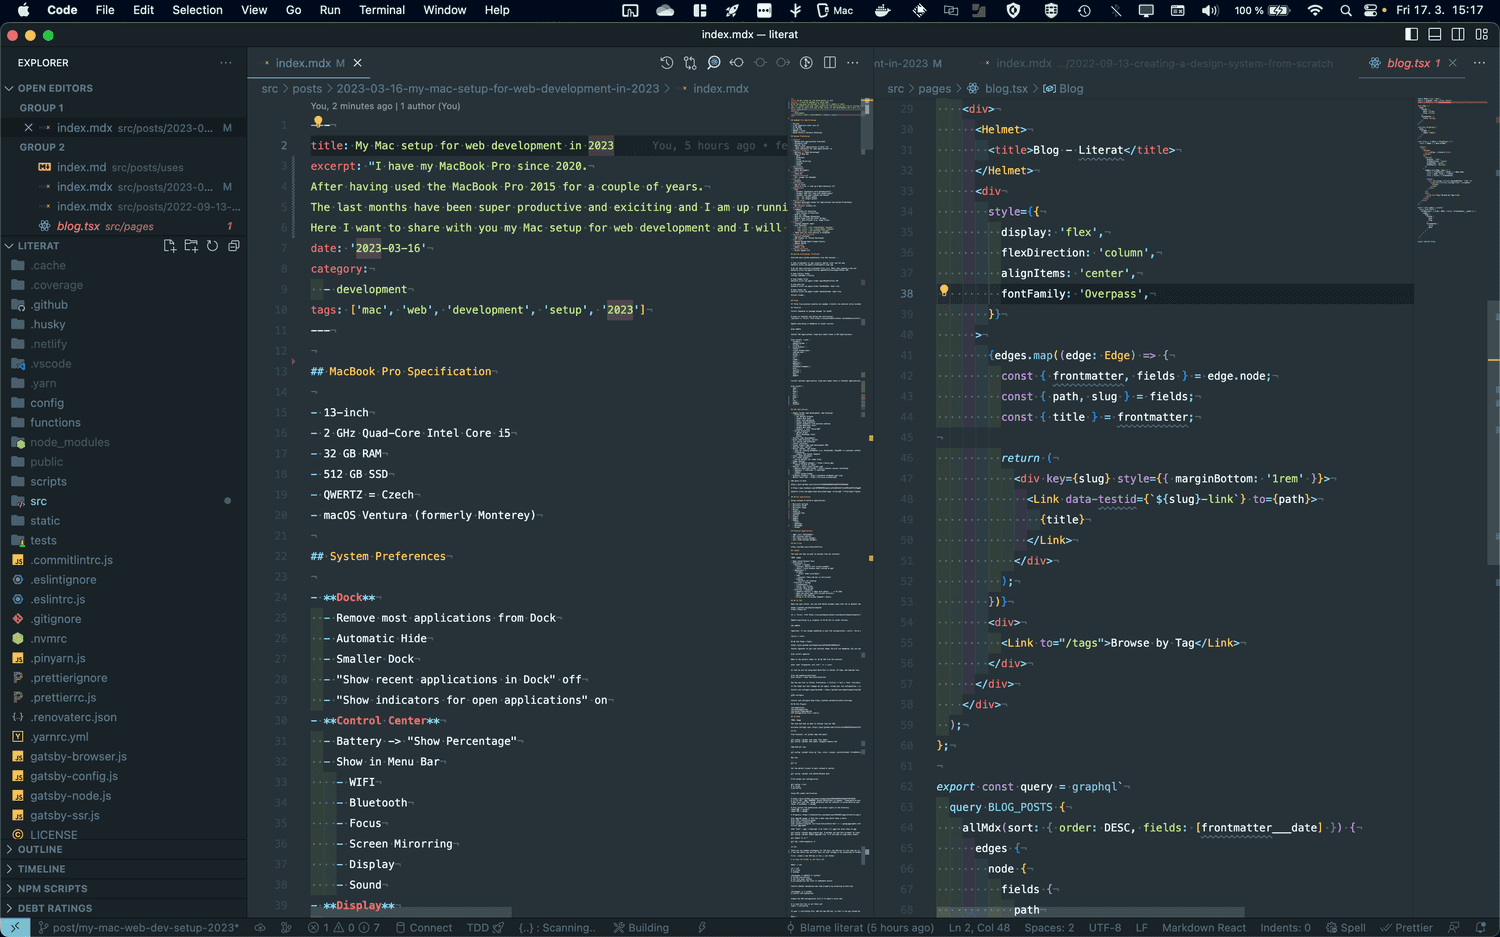Open gatsby-config.js in explorer
Image resolution: width=1500 pixels, height=937 pixels.
click(123, 776)
